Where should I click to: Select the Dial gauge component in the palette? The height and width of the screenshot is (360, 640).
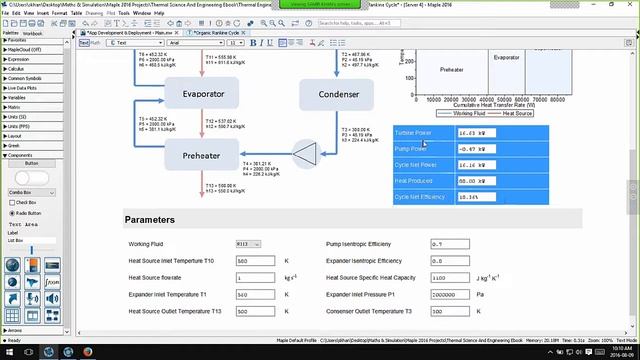point(12,265)
